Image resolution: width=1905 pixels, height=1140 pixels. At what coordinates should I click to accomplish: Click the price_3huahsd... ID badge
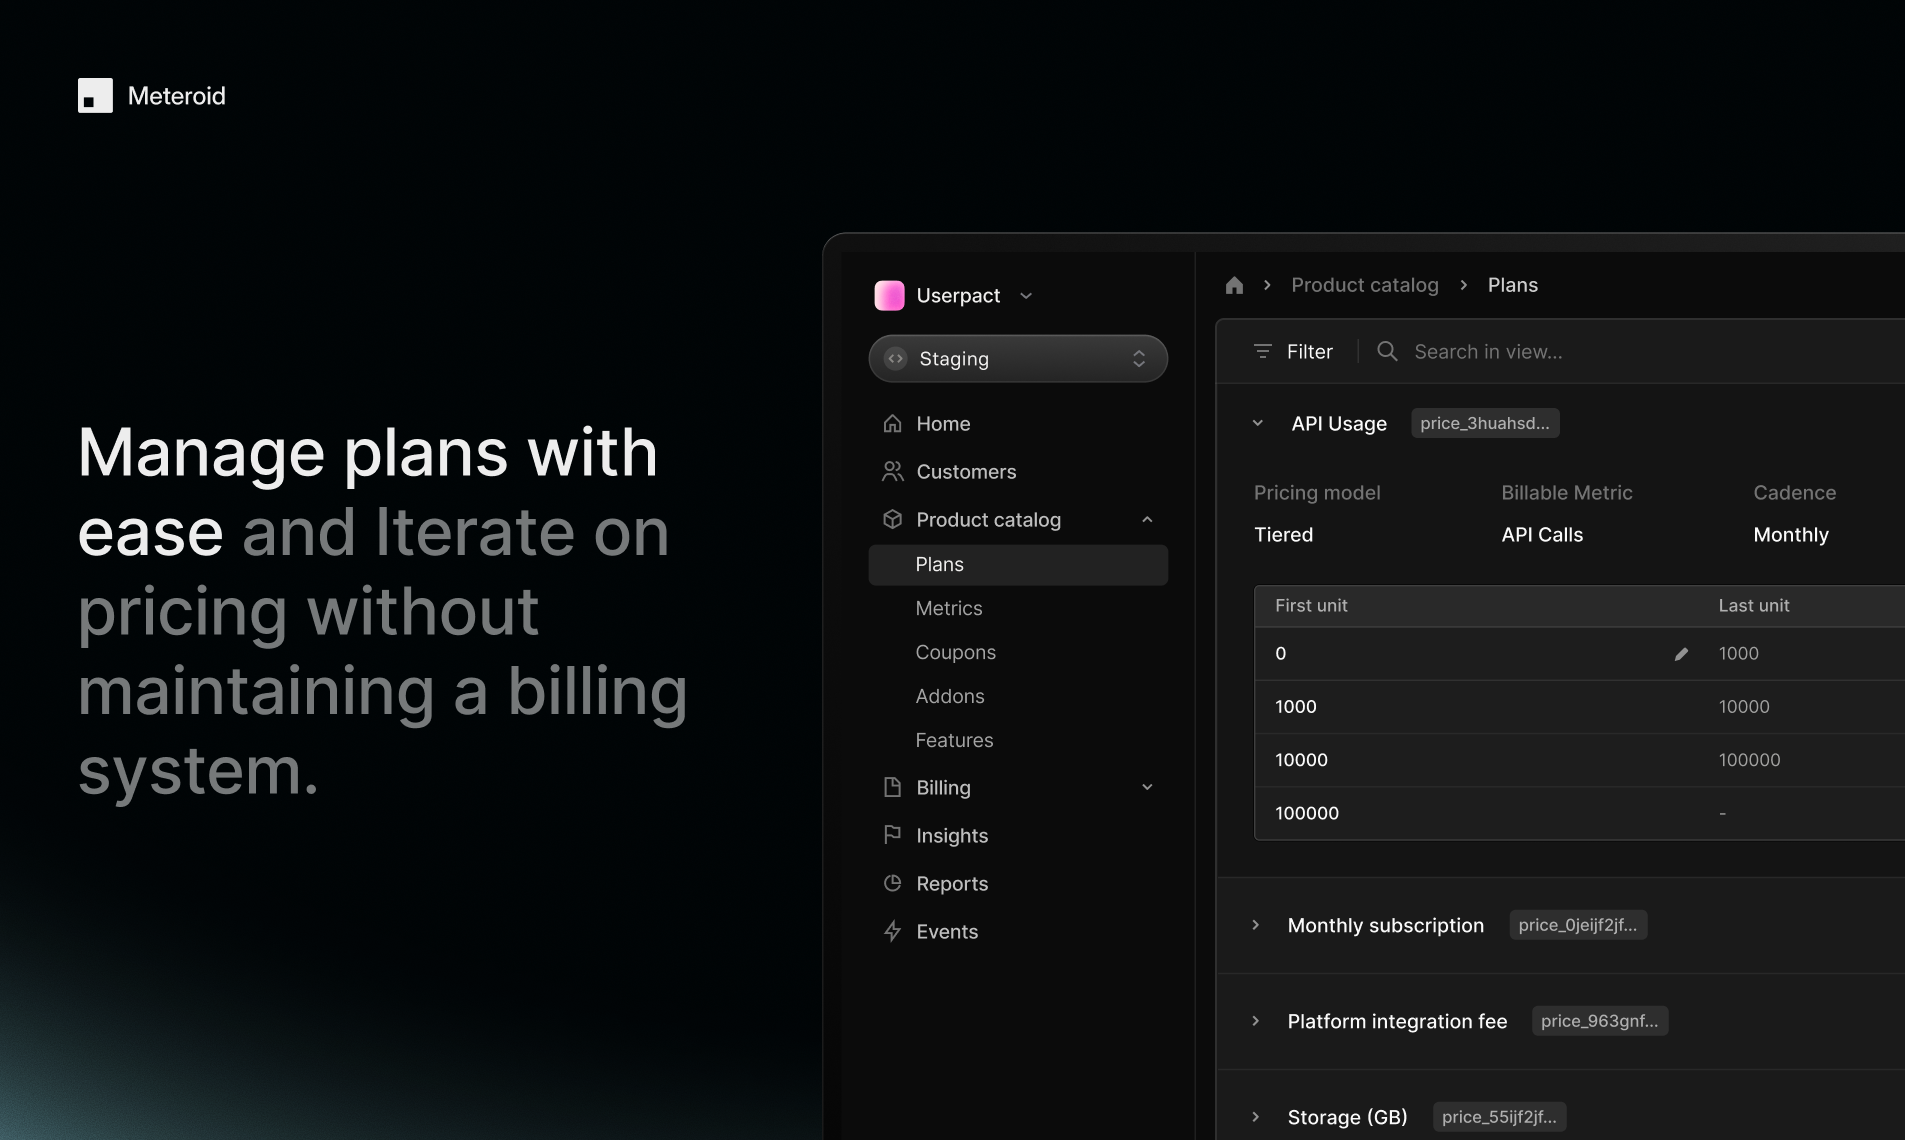pyautogui.click(x=1485, y=423)
